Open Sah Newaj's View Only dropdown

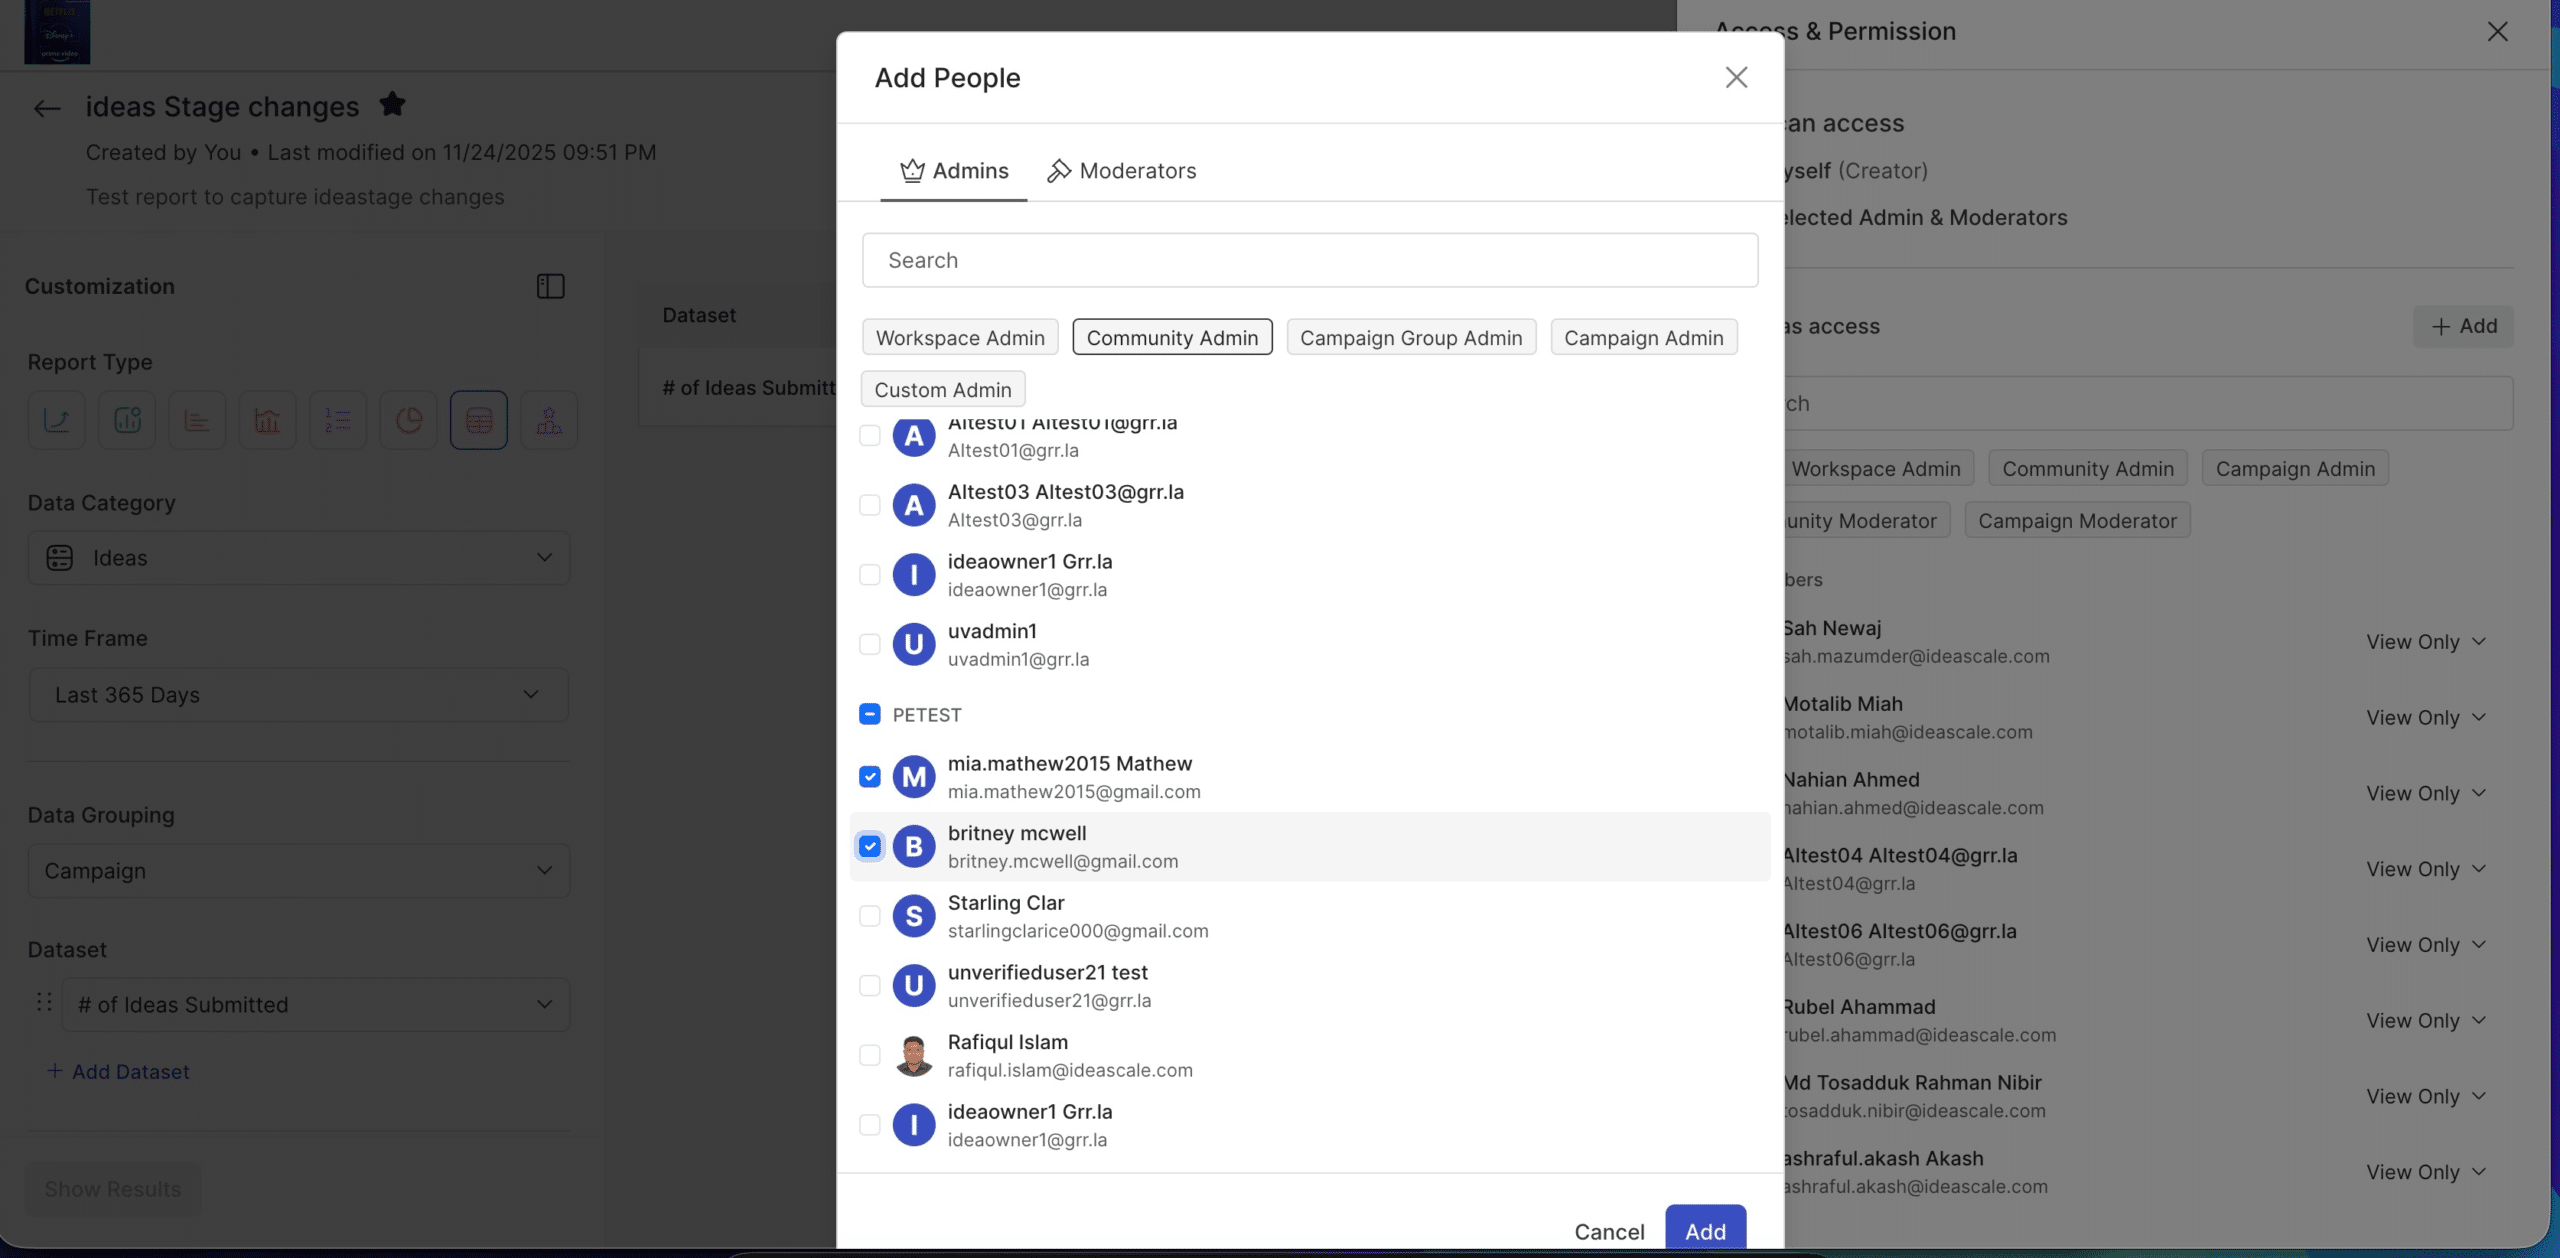pos(2425,642)
